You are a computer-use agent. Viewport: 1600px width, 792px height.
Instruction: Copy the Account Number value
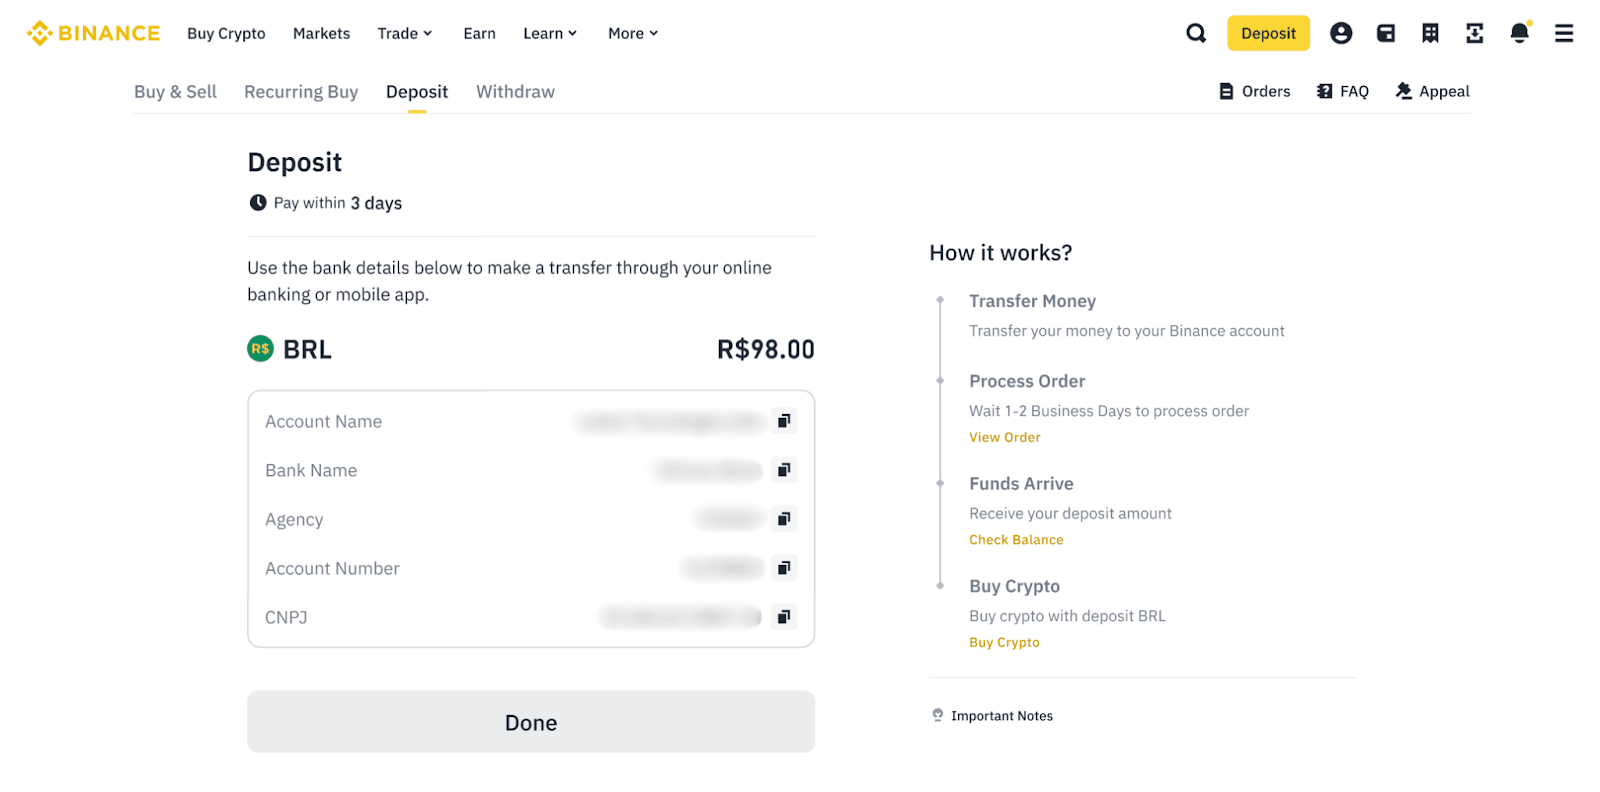[784, 568]
